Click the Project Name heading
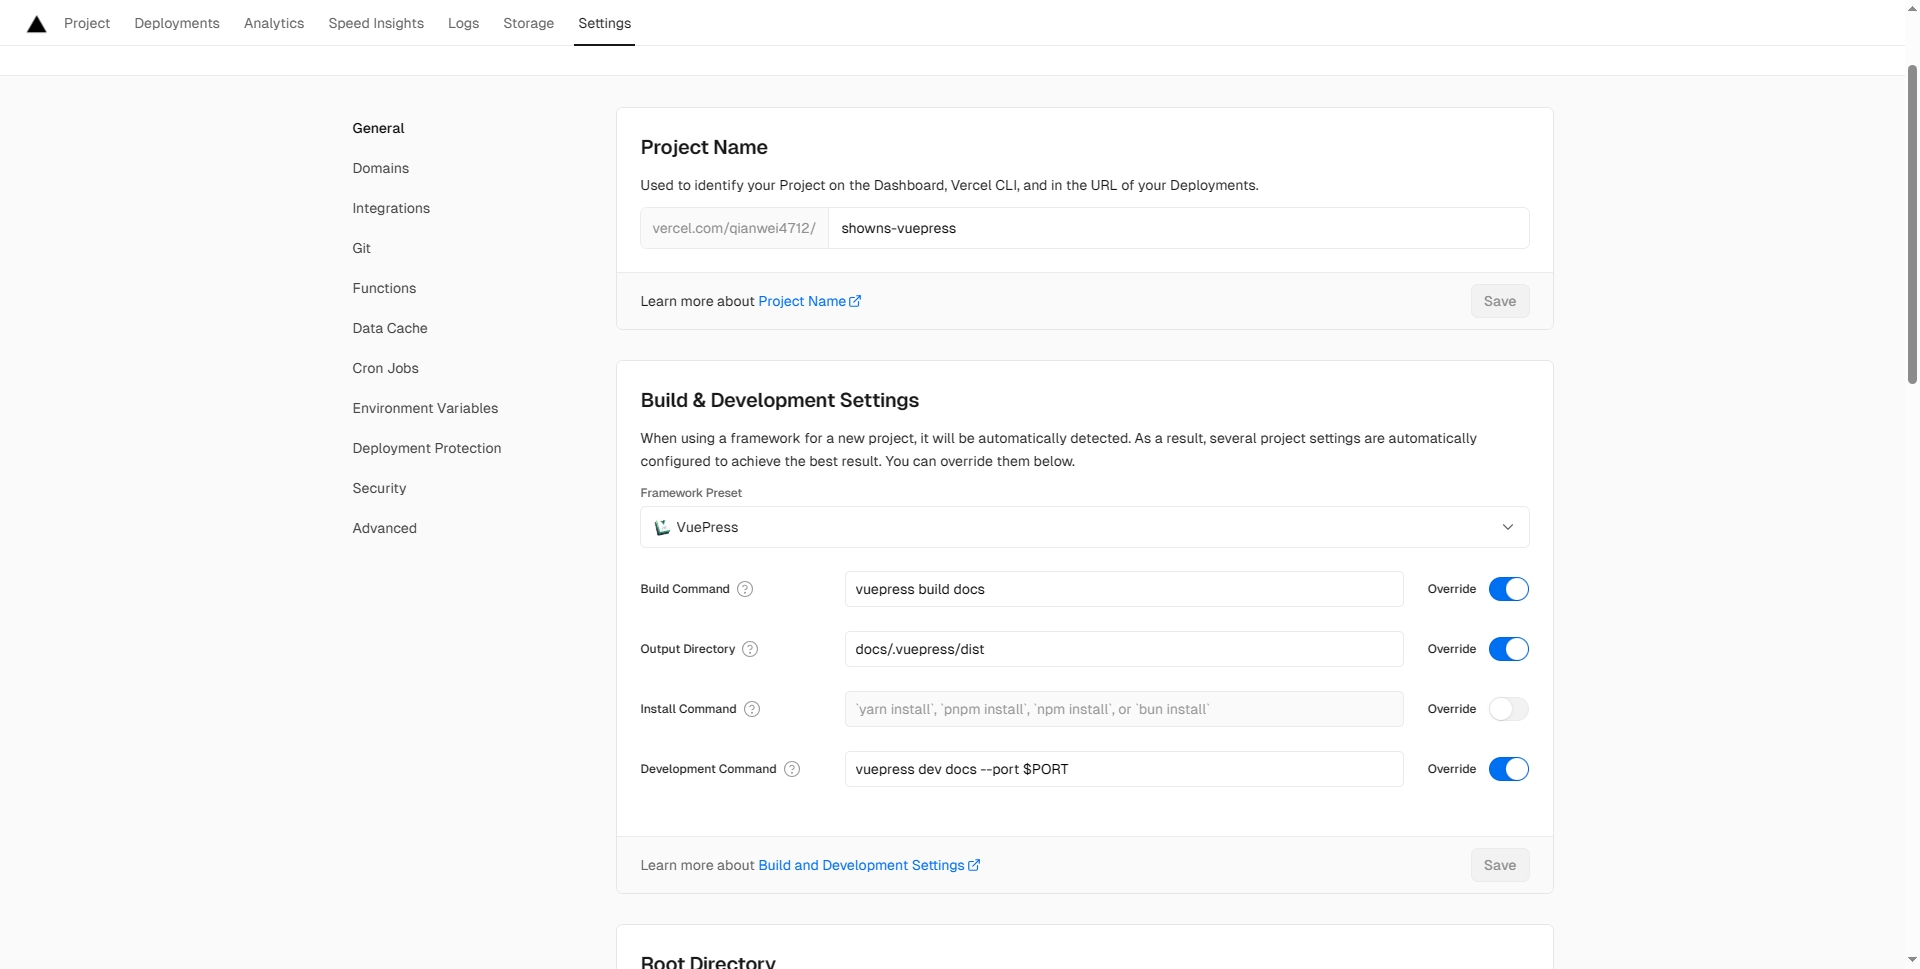The width and height of the screenshot is (1920, 969). coord(704,147)
